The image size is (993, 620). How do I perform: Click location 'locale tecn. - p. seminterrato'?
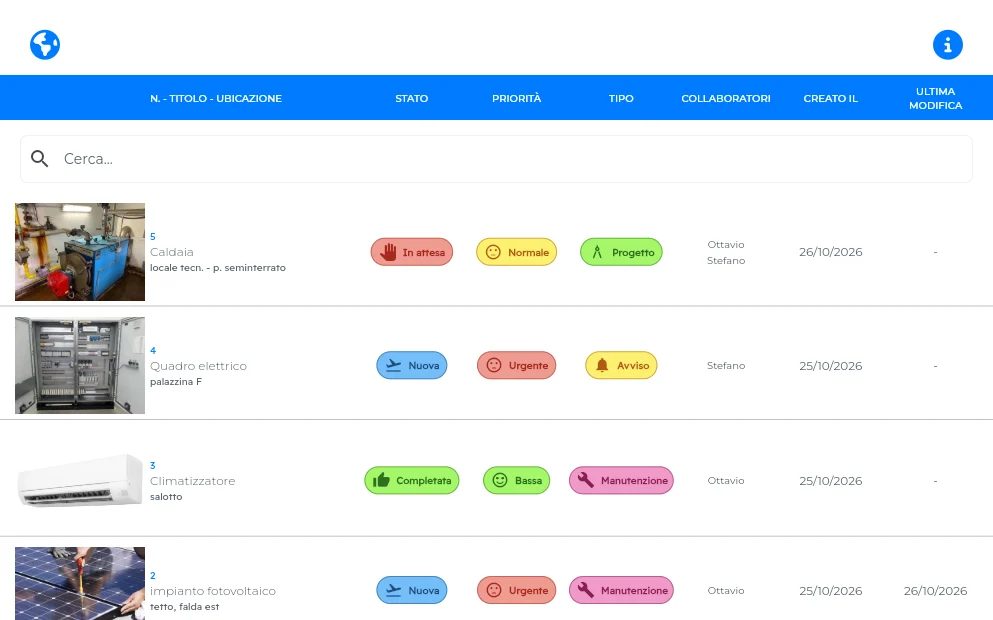218,268
